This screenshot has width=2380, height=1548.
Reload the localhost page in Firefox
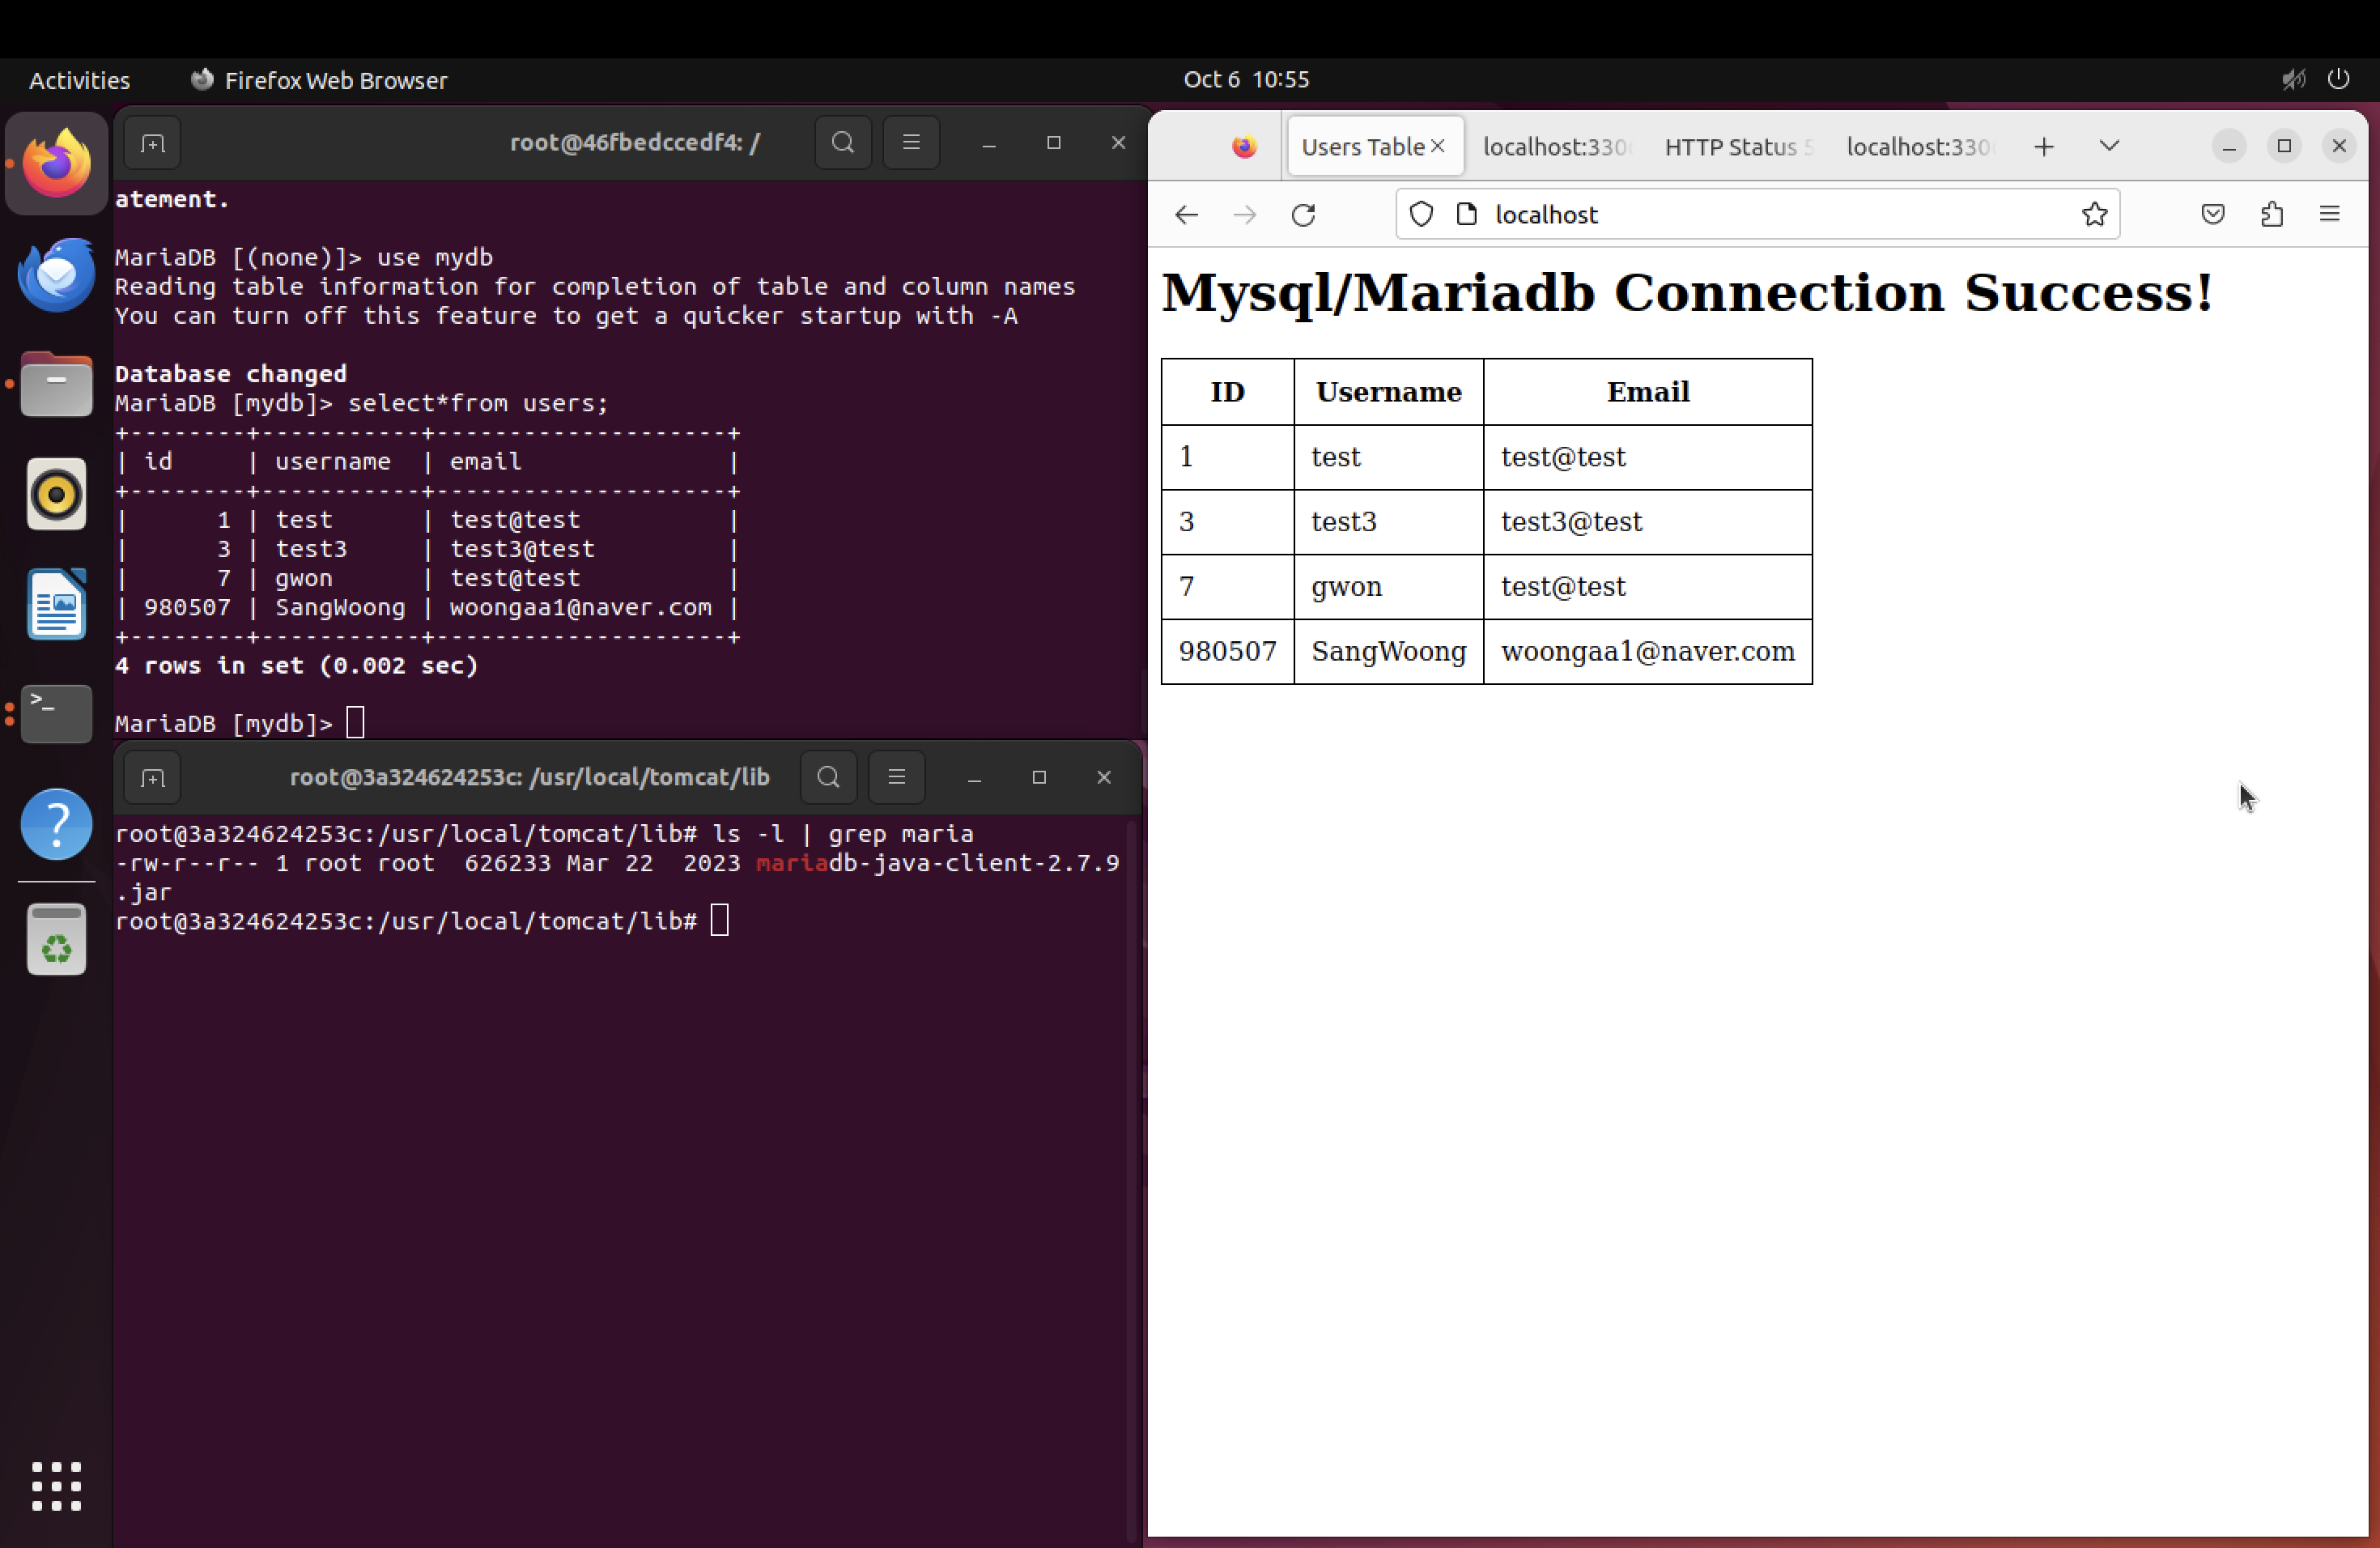tap(1303, 215)
